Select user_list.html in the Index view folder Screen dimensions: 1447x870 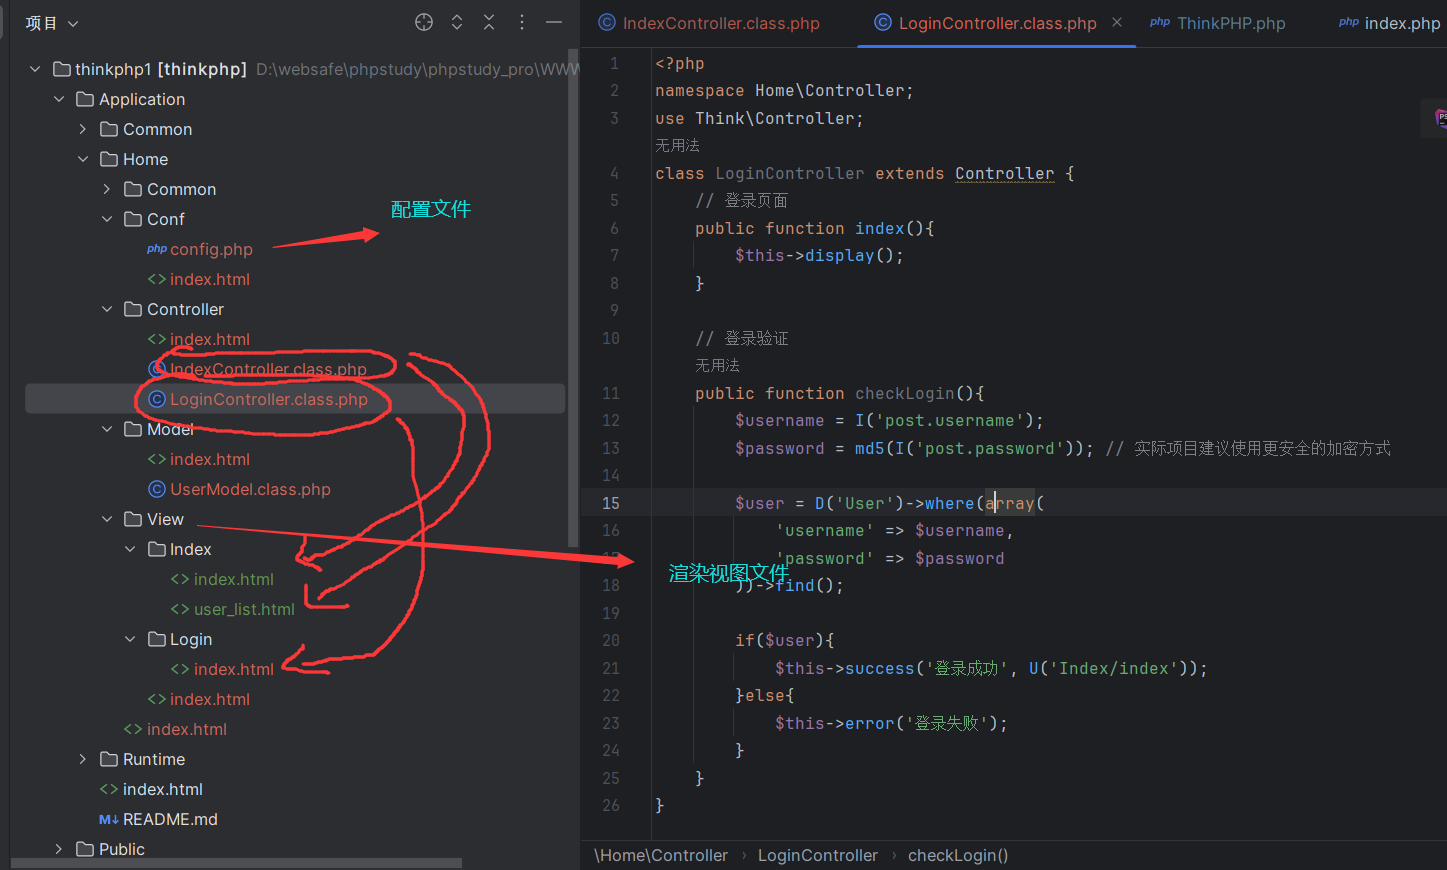point(244,609)
